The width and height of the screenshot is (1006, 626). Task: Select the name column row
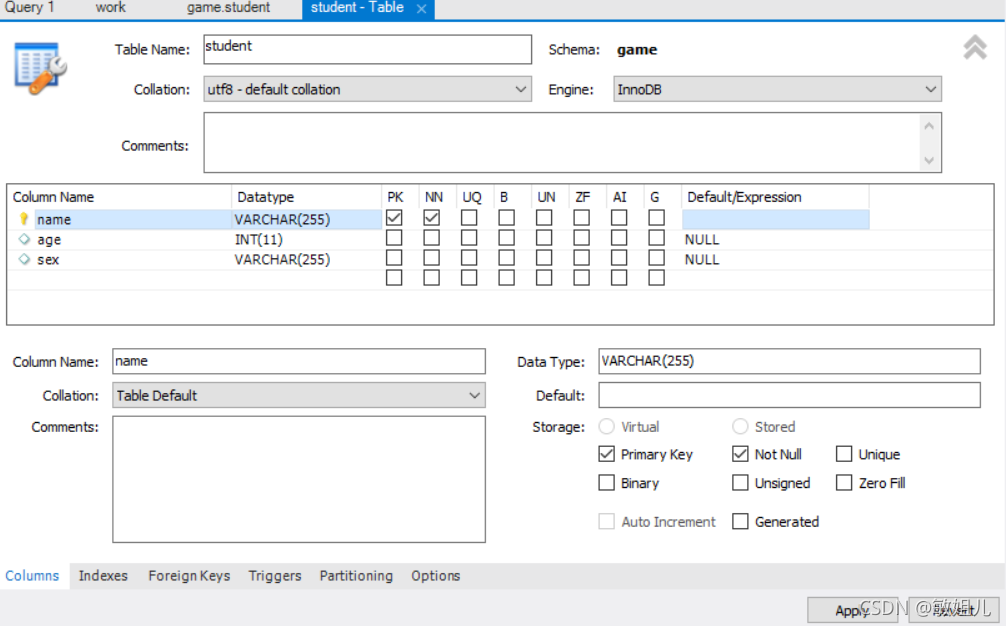440,219
